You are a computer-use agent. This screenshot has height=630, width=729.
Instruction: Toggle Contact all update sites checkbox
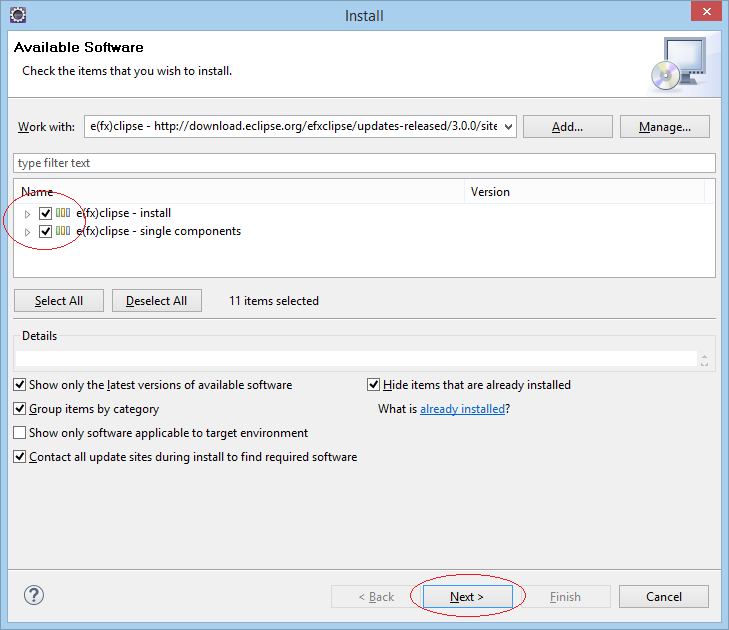(20, 457)
